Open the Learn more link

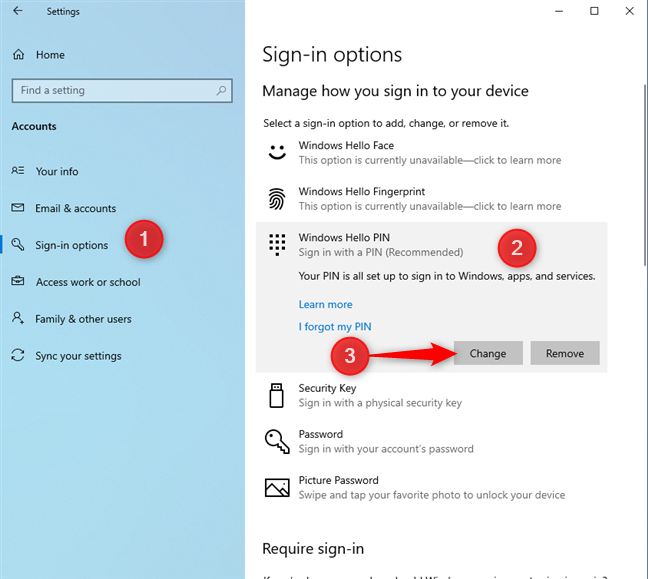pos(326,304)
